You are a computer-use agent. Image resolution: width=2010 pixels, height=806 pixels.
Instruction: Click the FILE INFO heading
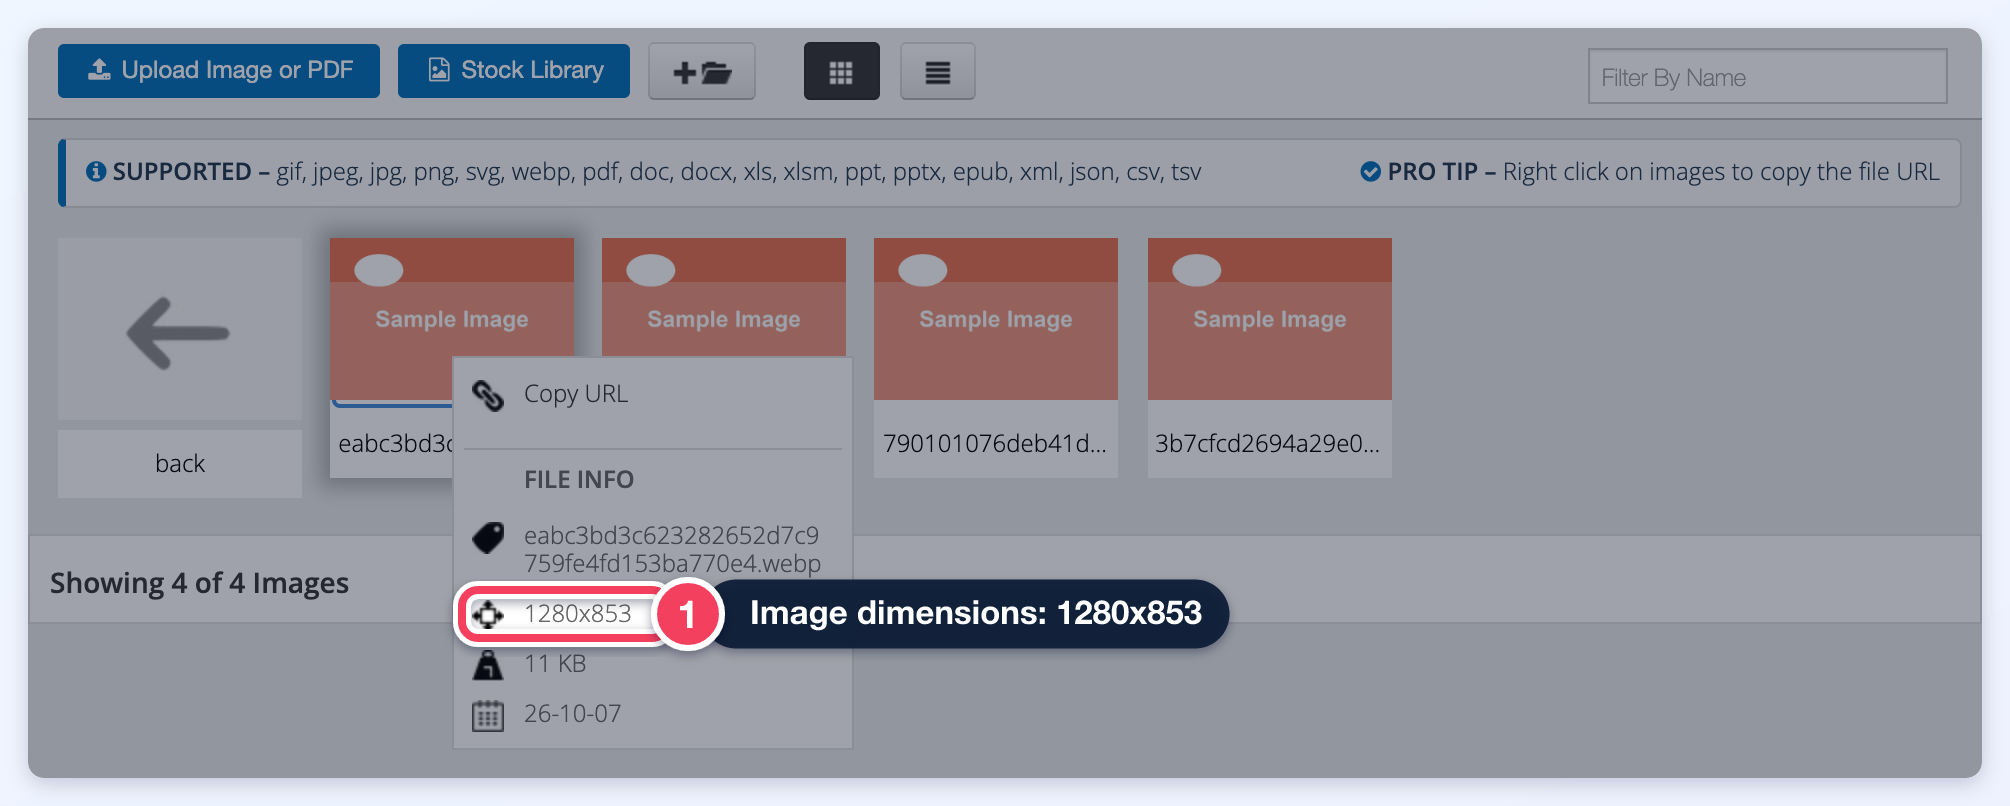coord(579,480)
